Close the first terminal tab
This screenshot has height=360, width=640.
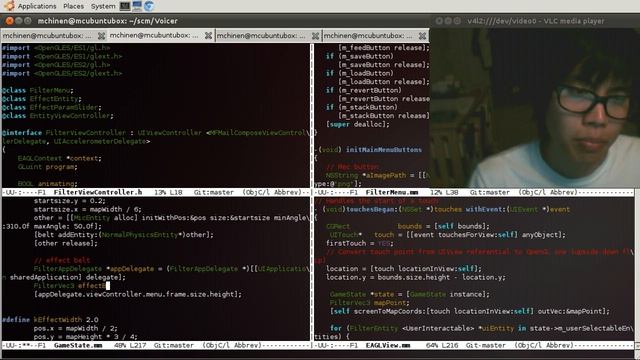(101, 36)
